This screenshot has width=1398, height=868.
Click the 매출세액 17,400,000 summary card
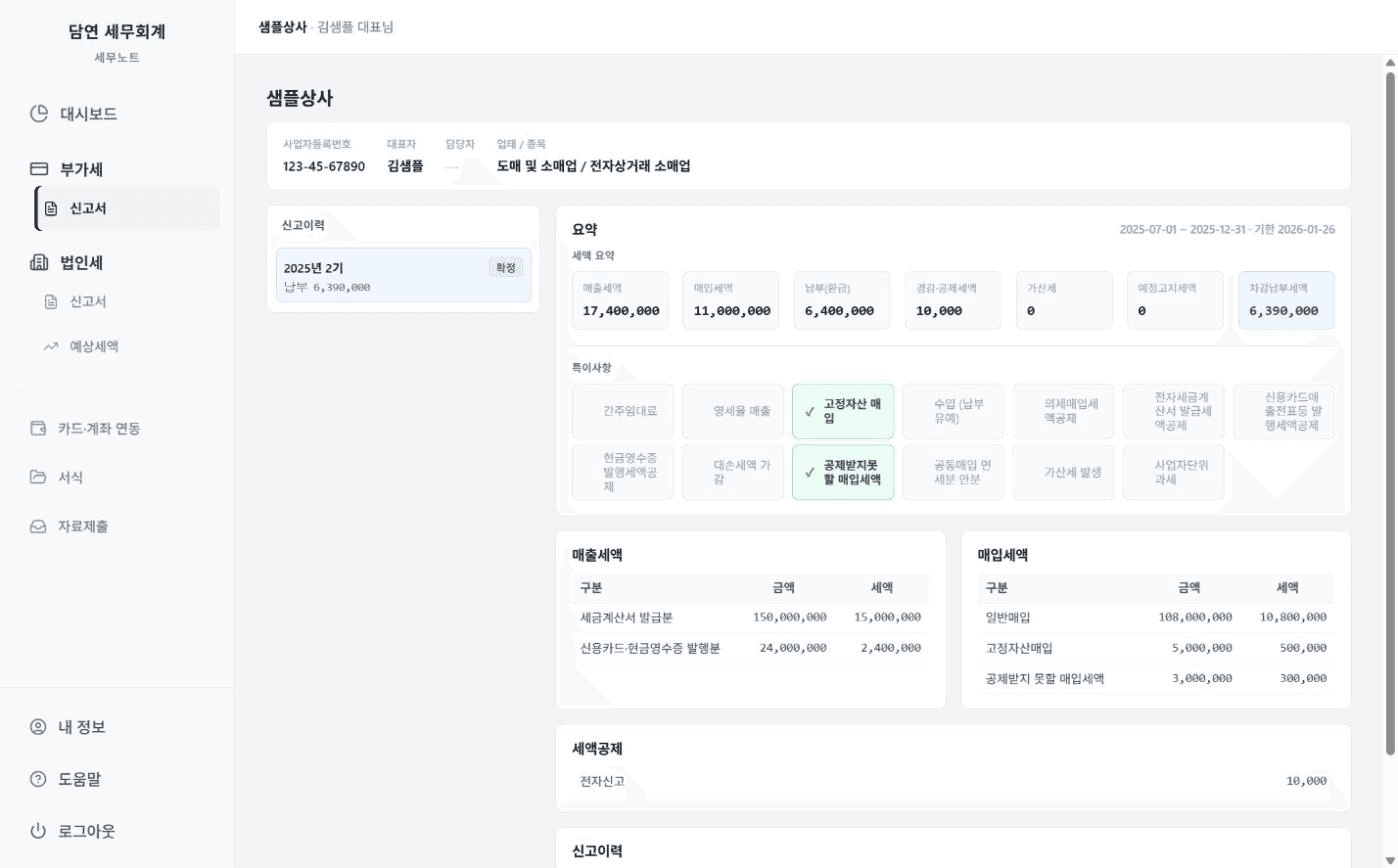(x=621, y=300)
